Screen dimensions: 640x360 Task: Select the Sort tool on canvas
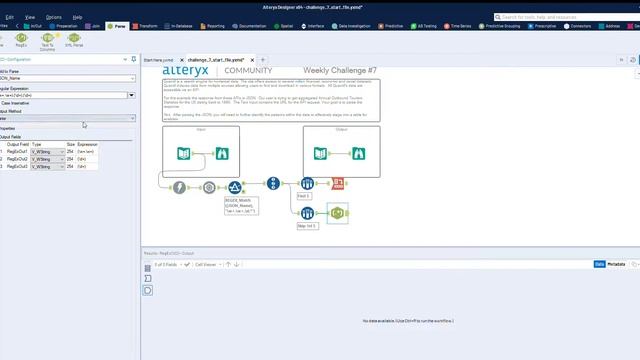point(273,183)
